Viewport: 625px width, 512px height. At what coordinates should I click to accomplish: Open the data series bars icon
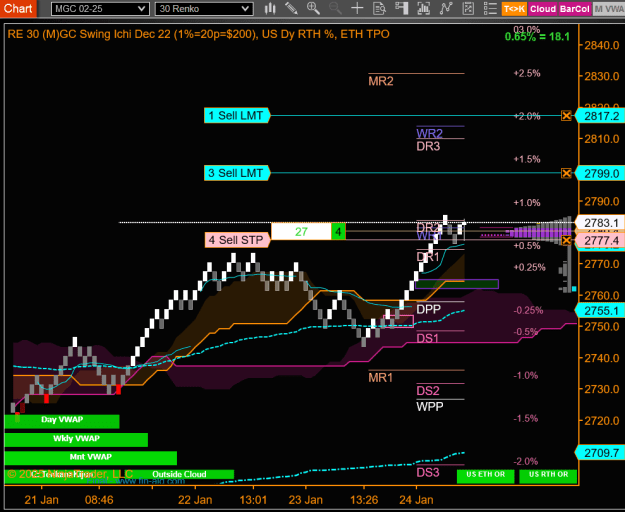423,8
